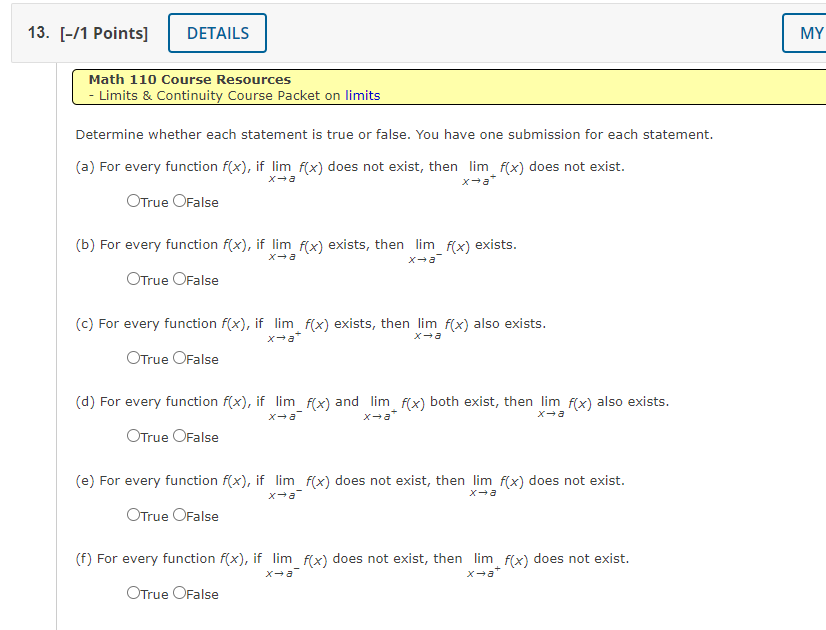Open the limits course packet link
The width and height of the screenshot is (826, 630).
click(362, 95)
